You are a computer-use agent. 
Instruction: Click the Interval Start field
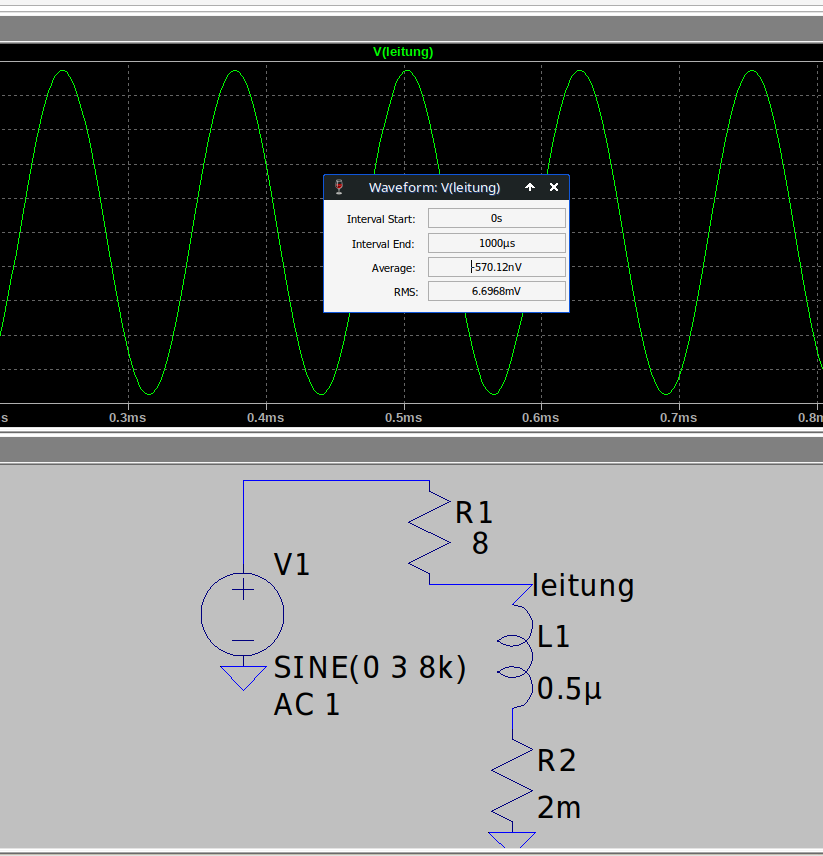coord(496,218)
